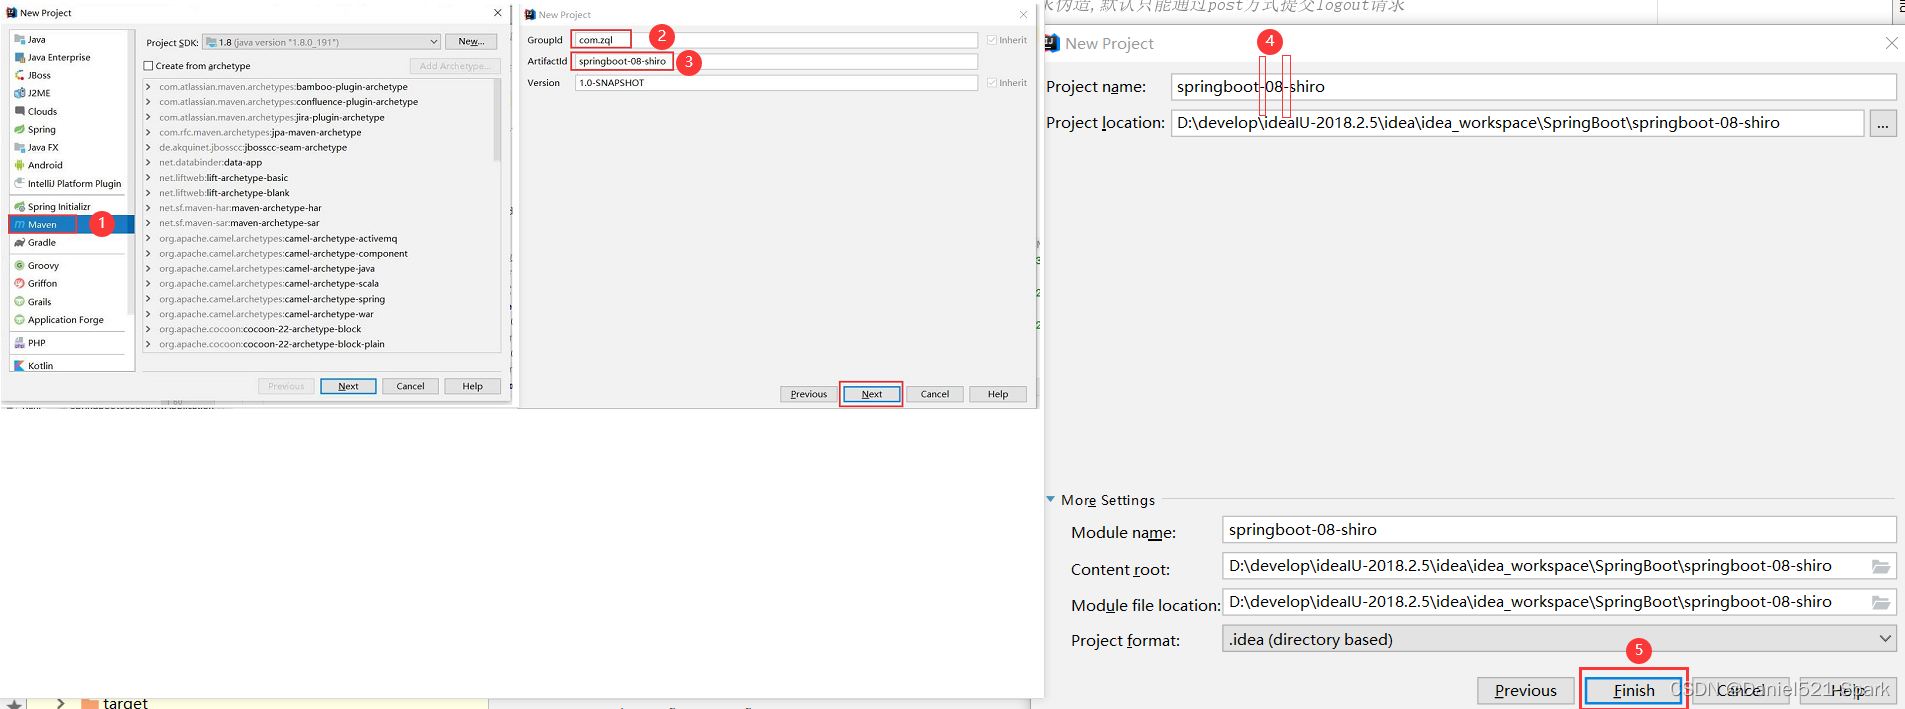This screenshot has height=709, width=1905.
Task: Select Spring leaf icon in list
Action: pyautogui.click(x=19, y=129)
